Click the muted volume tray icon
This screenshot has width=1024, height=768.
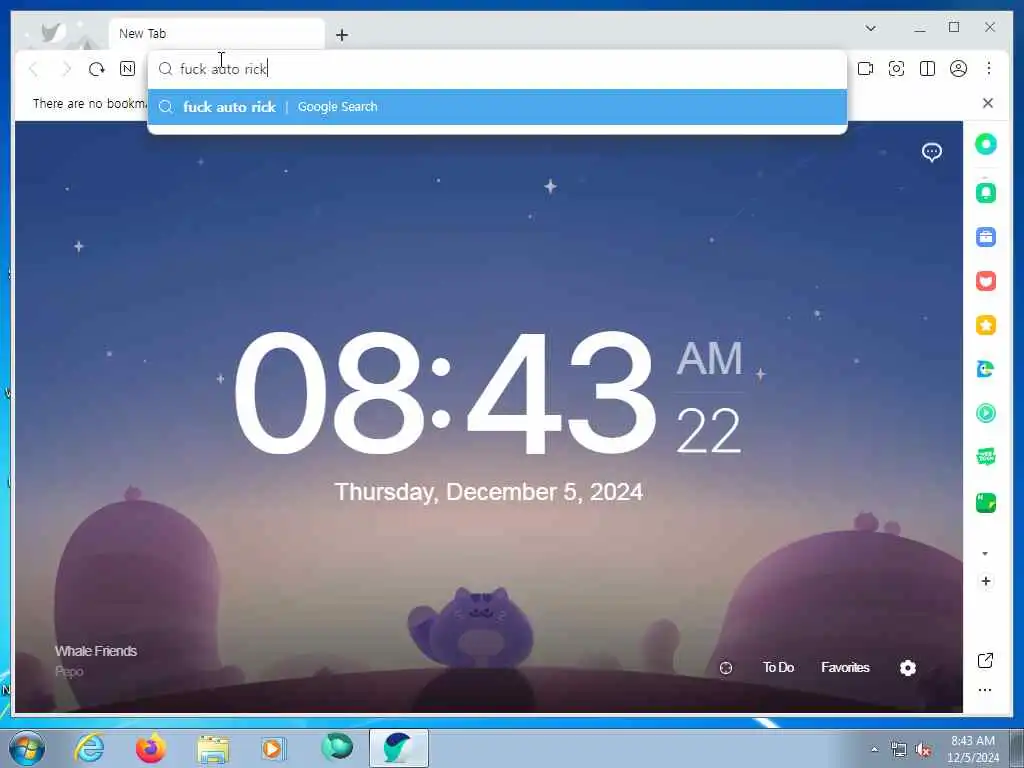coord(923,750)
